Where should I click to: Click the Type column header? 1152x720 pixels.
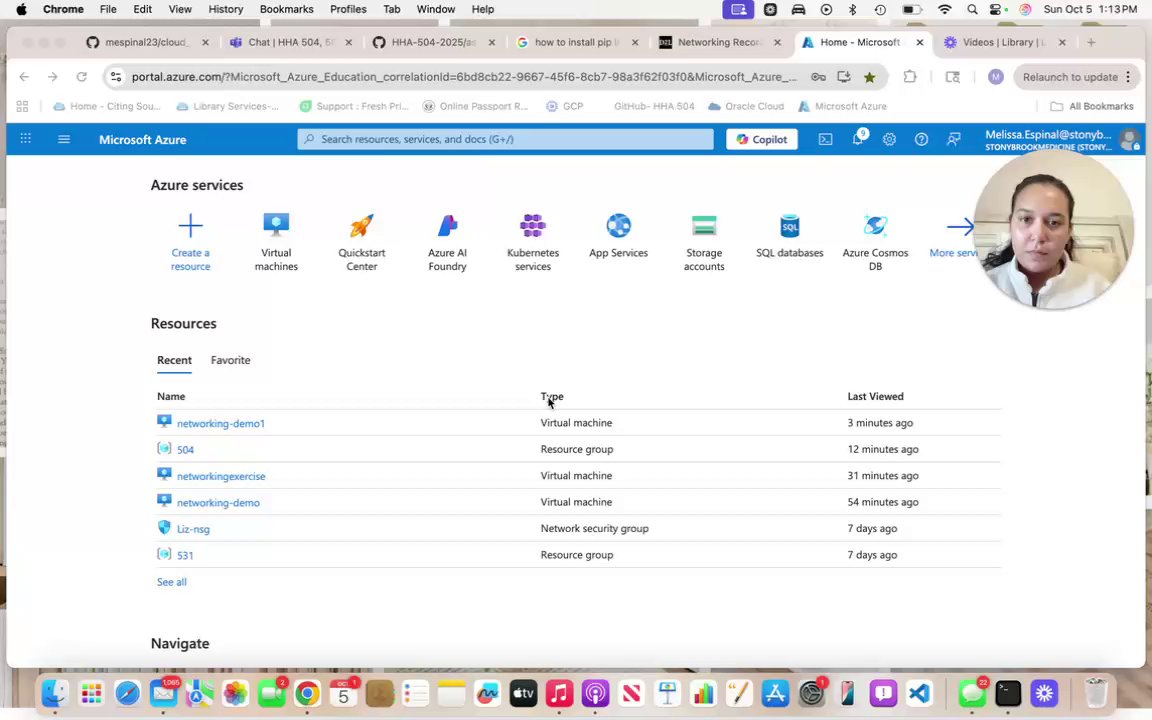click(x=552, y=396)
